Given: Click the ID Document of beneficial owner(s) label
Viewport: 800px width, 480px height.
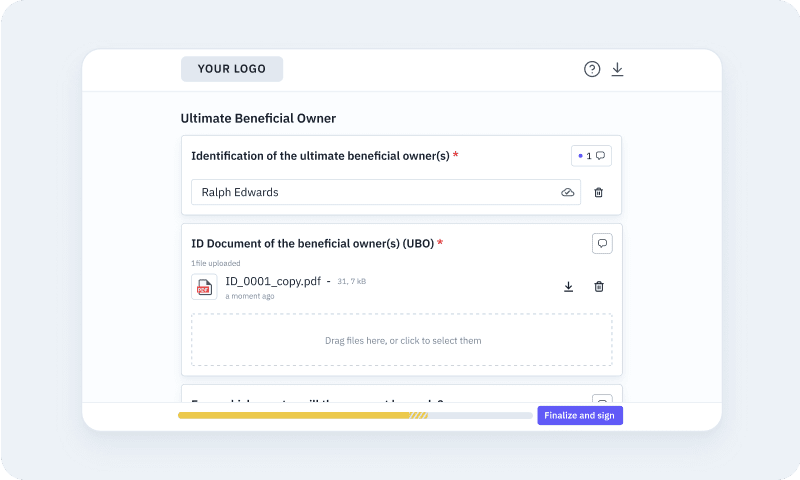Looking at the screenshot, I should tap(312, 243).
